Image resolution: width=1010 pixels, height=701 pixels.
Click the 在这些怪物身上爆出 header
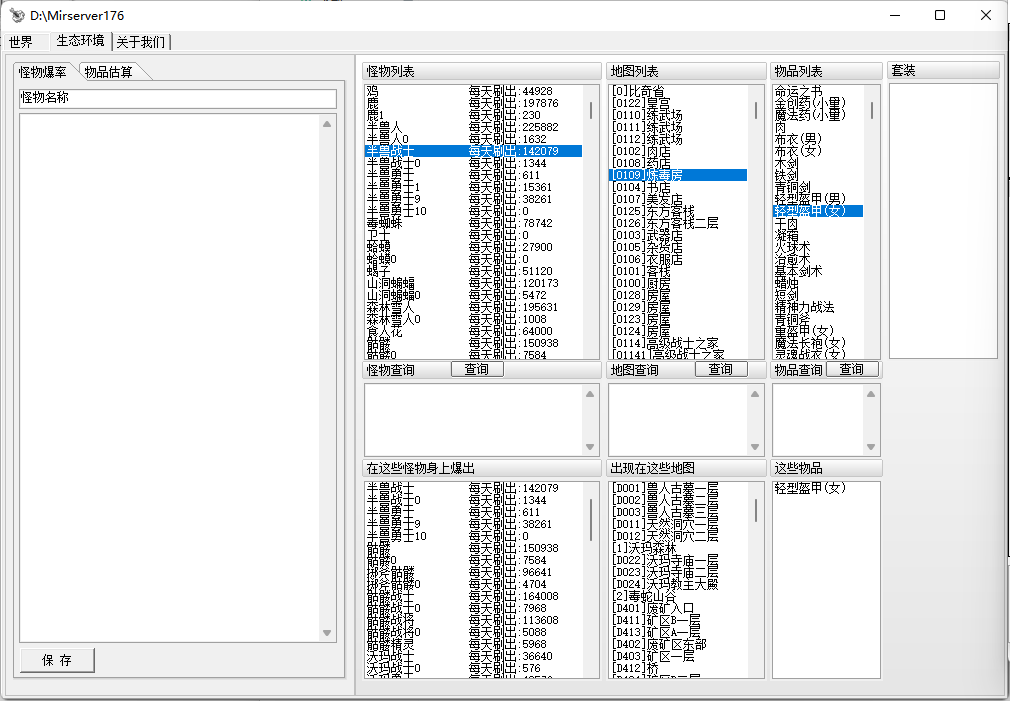point(481,468)
